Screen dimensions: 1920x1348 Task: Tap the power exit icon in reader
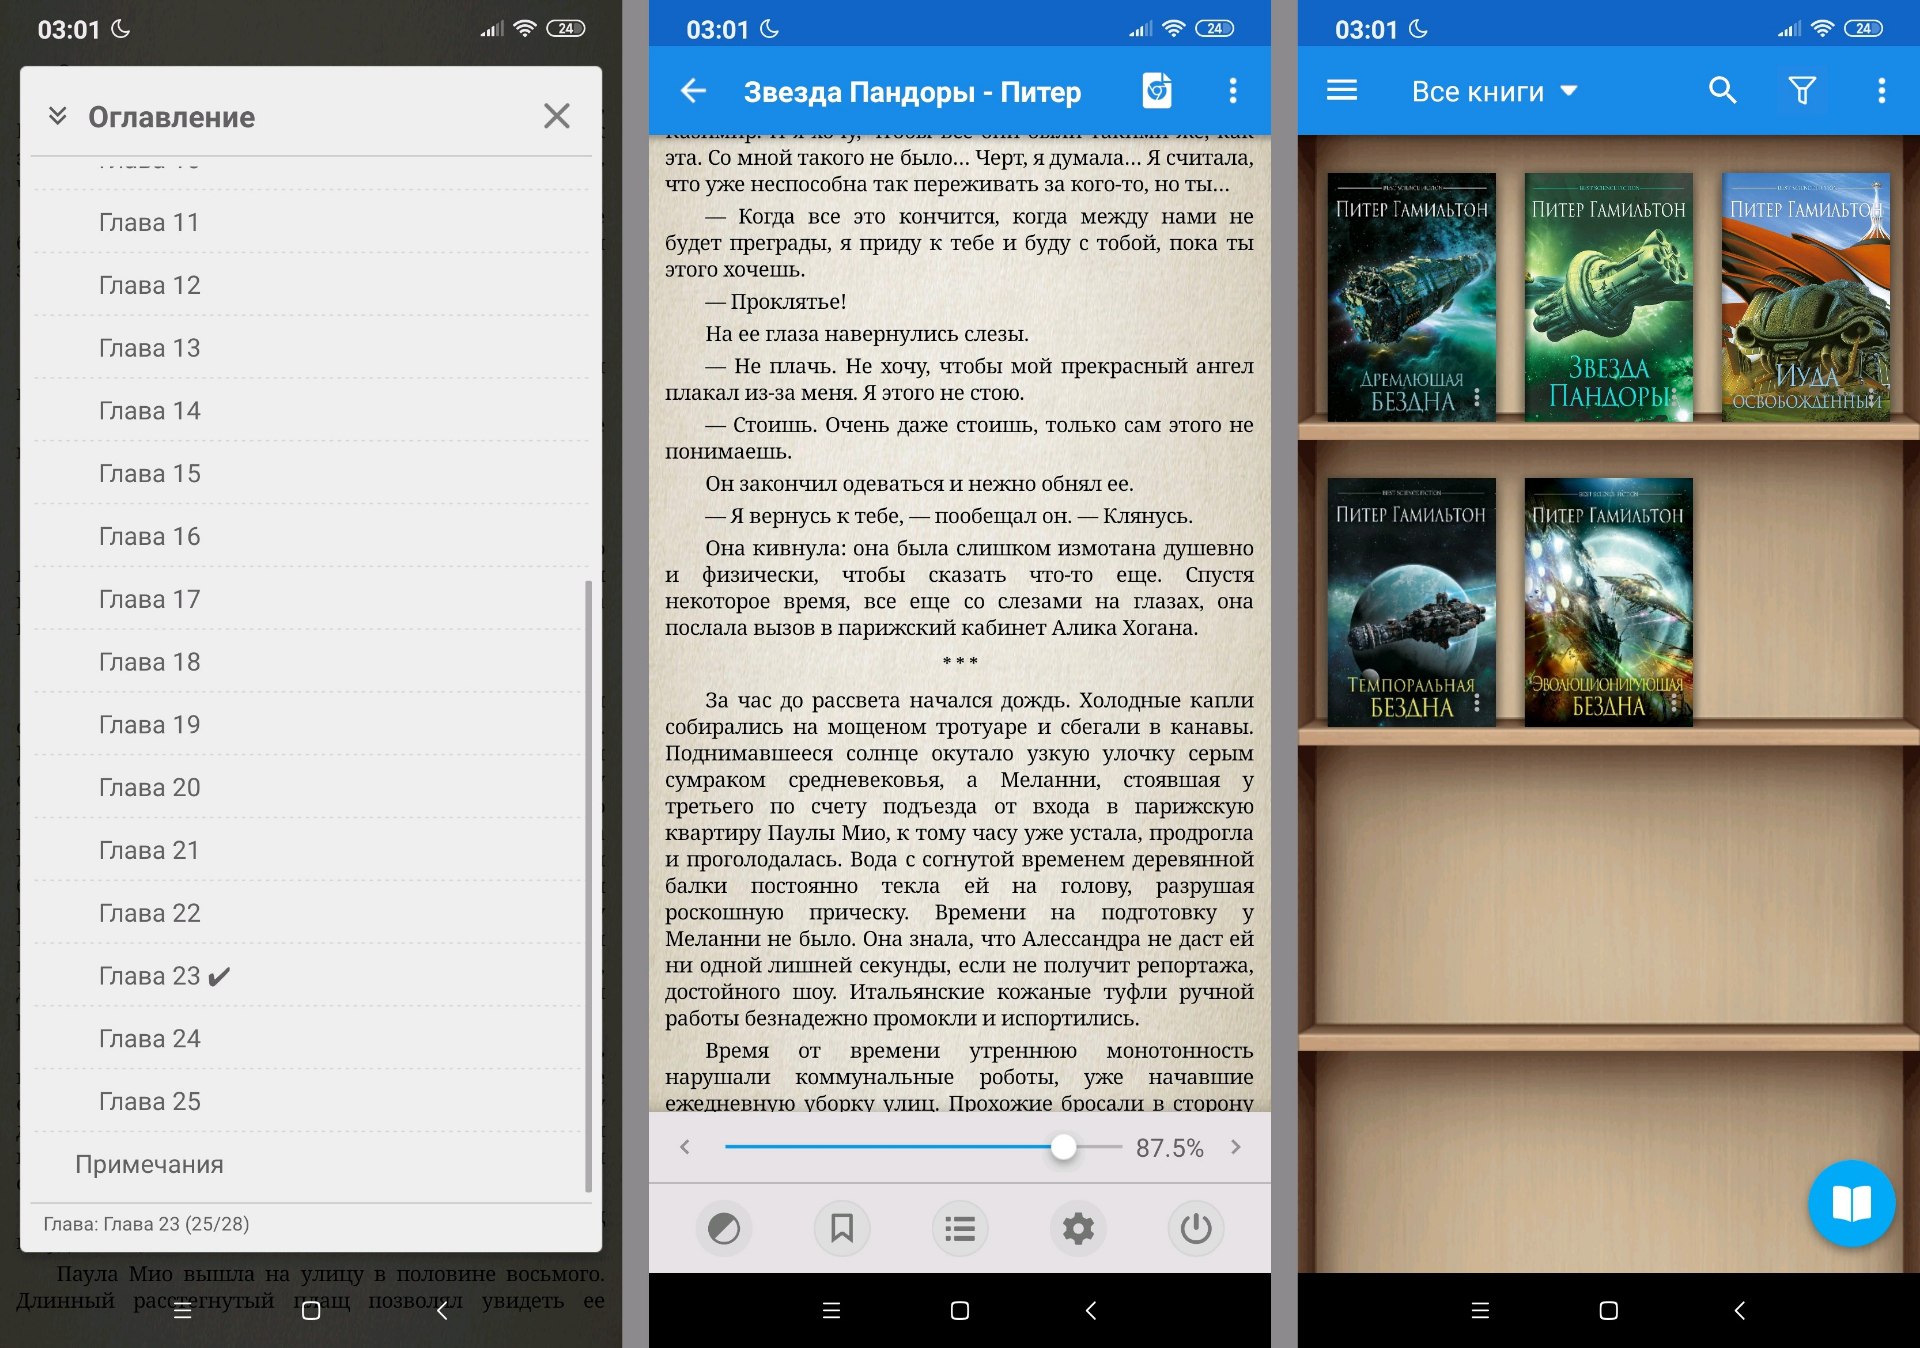pos(1196,1228)
